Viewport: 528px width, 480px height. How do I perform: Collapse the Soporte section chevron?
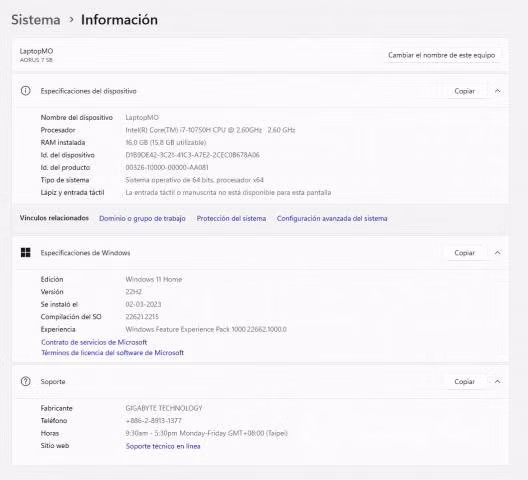[x=498, y=381]
